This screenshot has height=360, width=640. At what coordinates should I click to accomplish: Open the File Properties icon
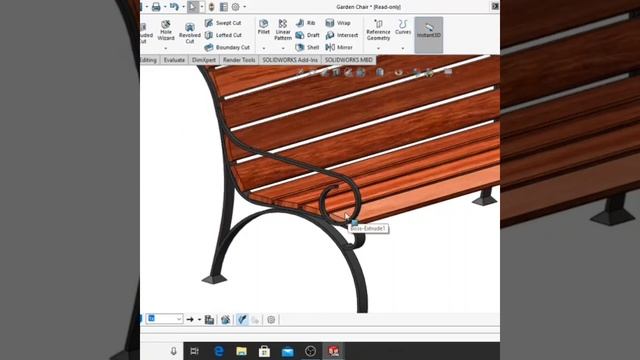tap(224, 7)
